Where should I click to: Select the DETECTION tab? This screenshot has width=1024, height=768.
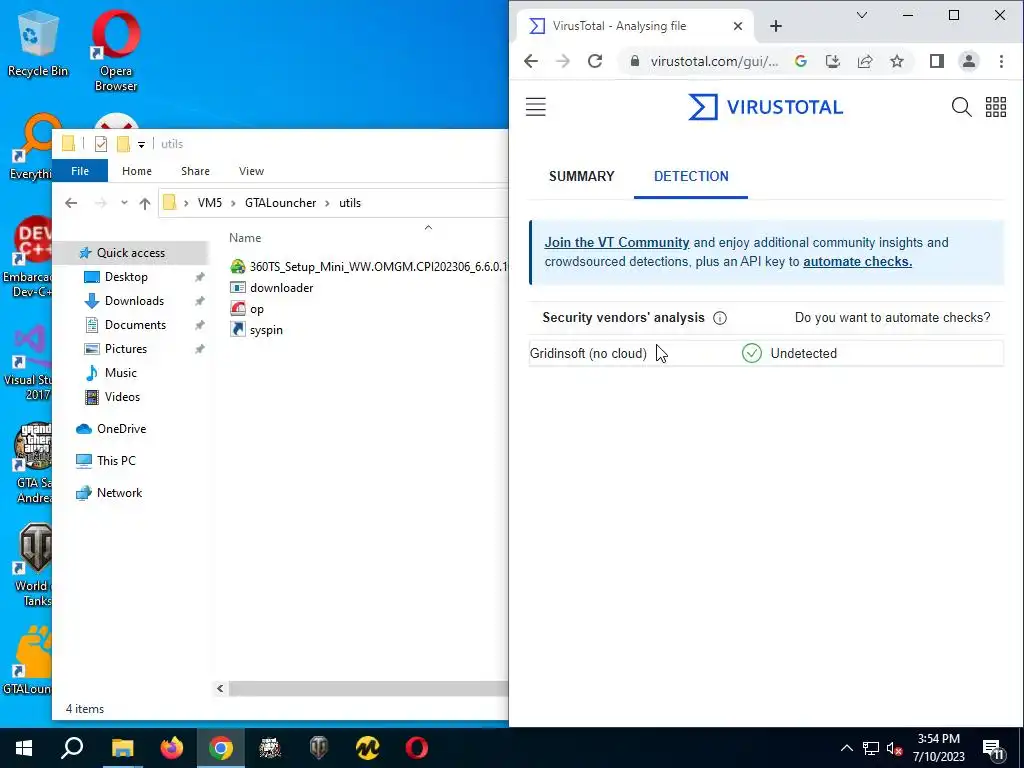(691, 176)
